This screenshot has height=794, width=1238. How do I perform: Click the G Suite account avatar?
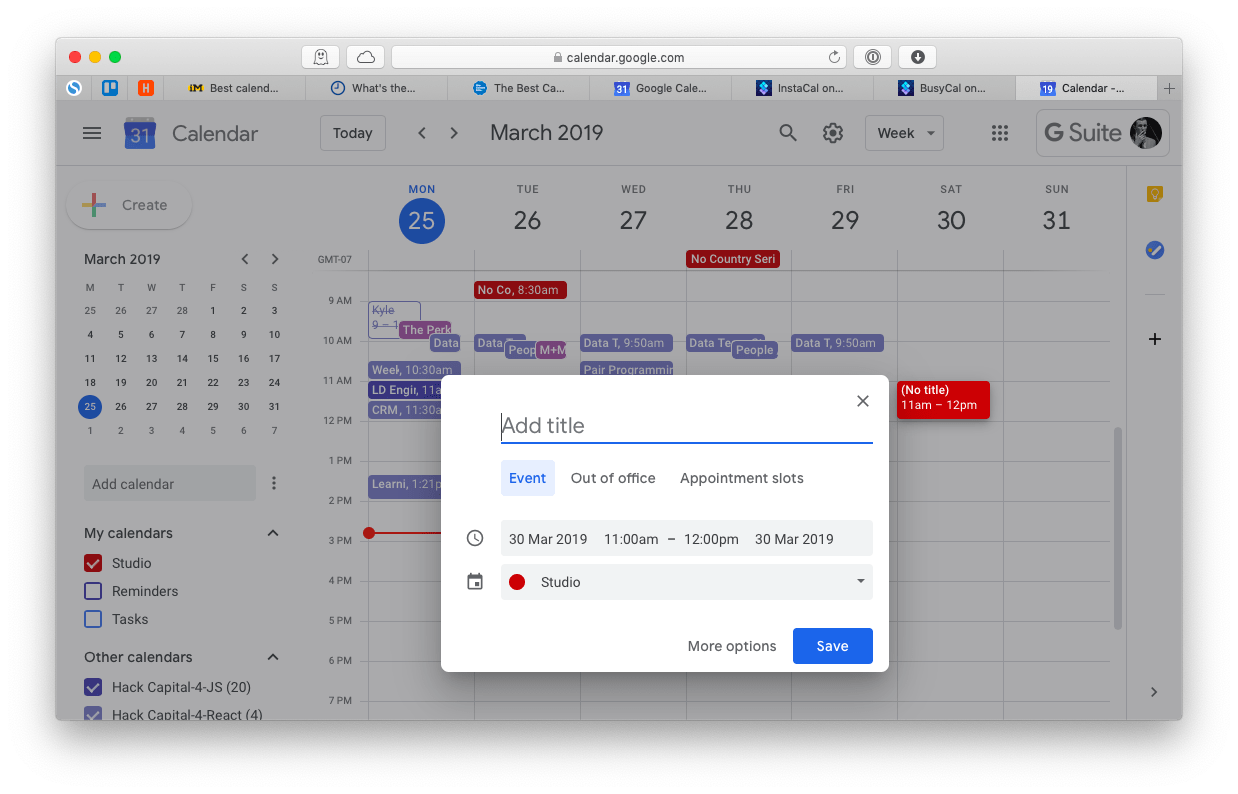pyautogui.click(x=1146, y=133)
